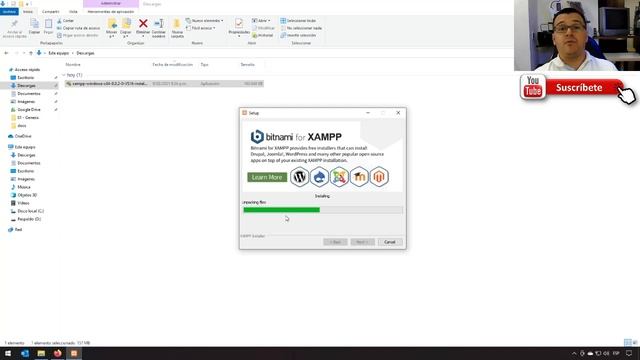
Task: Show hidden tray icons chevron
Action: pos(574,353)
